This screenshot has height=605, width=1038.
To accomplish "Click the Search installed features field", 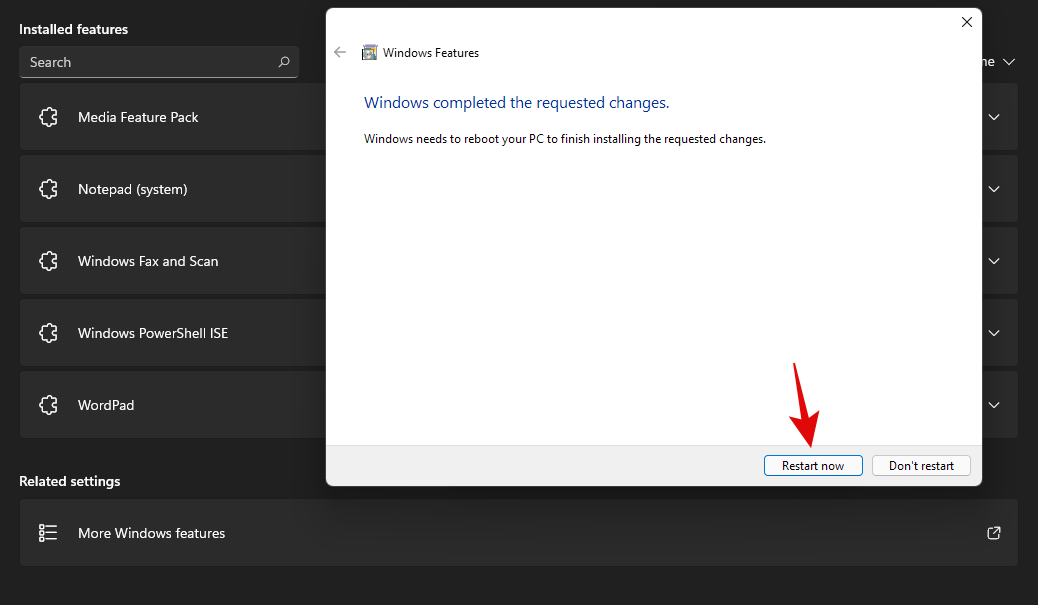I will 150,62.
